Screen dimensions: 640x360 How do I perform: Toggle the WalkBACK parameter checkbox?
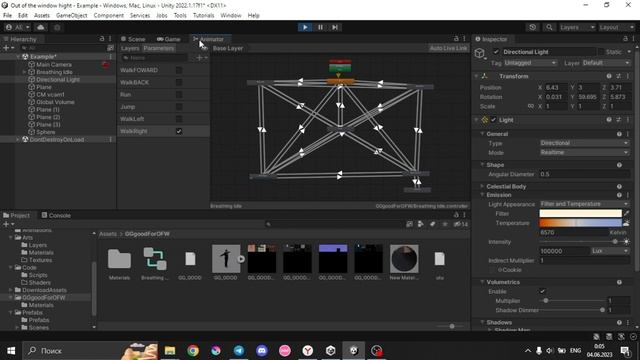tap(179, 82)
